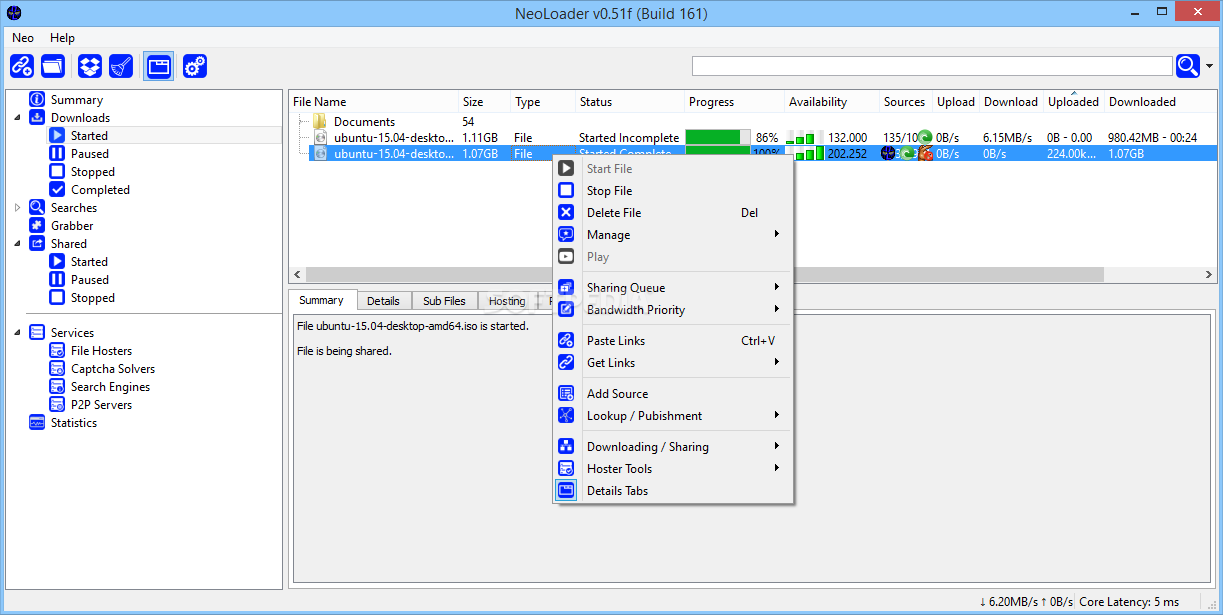The image size is (1223, 615).
Task: Choose Add Source in context menu
Action: 673,394
